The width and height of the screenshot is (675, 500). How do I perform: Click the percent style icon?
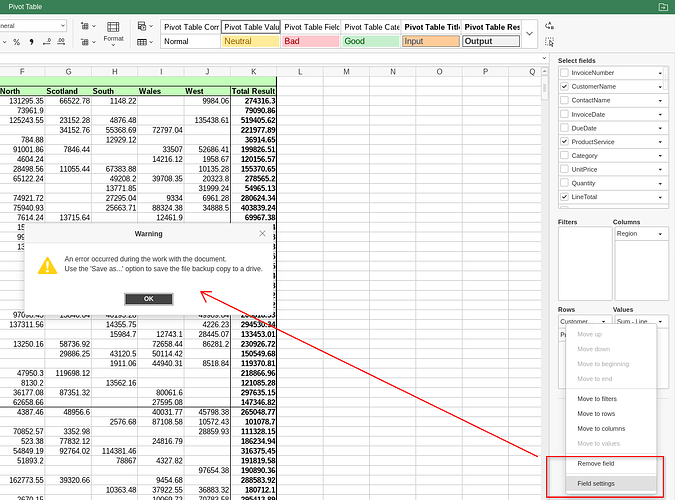click(18, 41)
